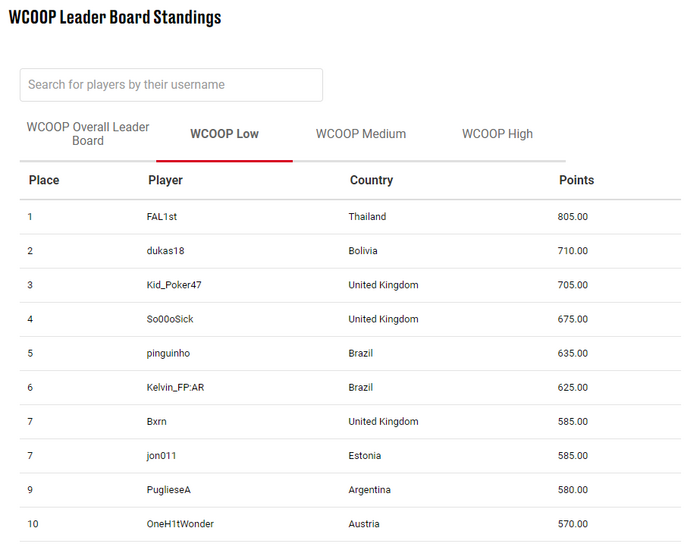
Task: Click the Points column header
Action: tap(576, 180)
